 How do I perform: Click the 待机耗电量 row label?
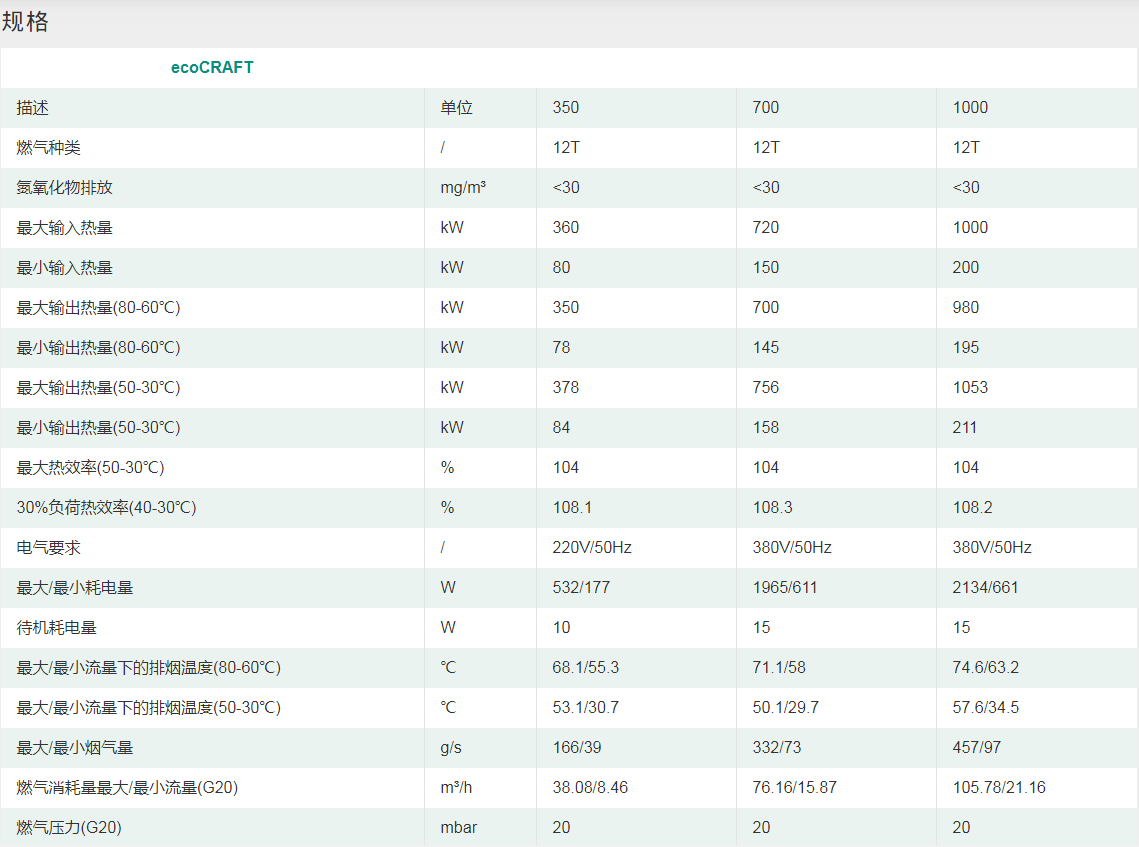(x=57, y=628)
